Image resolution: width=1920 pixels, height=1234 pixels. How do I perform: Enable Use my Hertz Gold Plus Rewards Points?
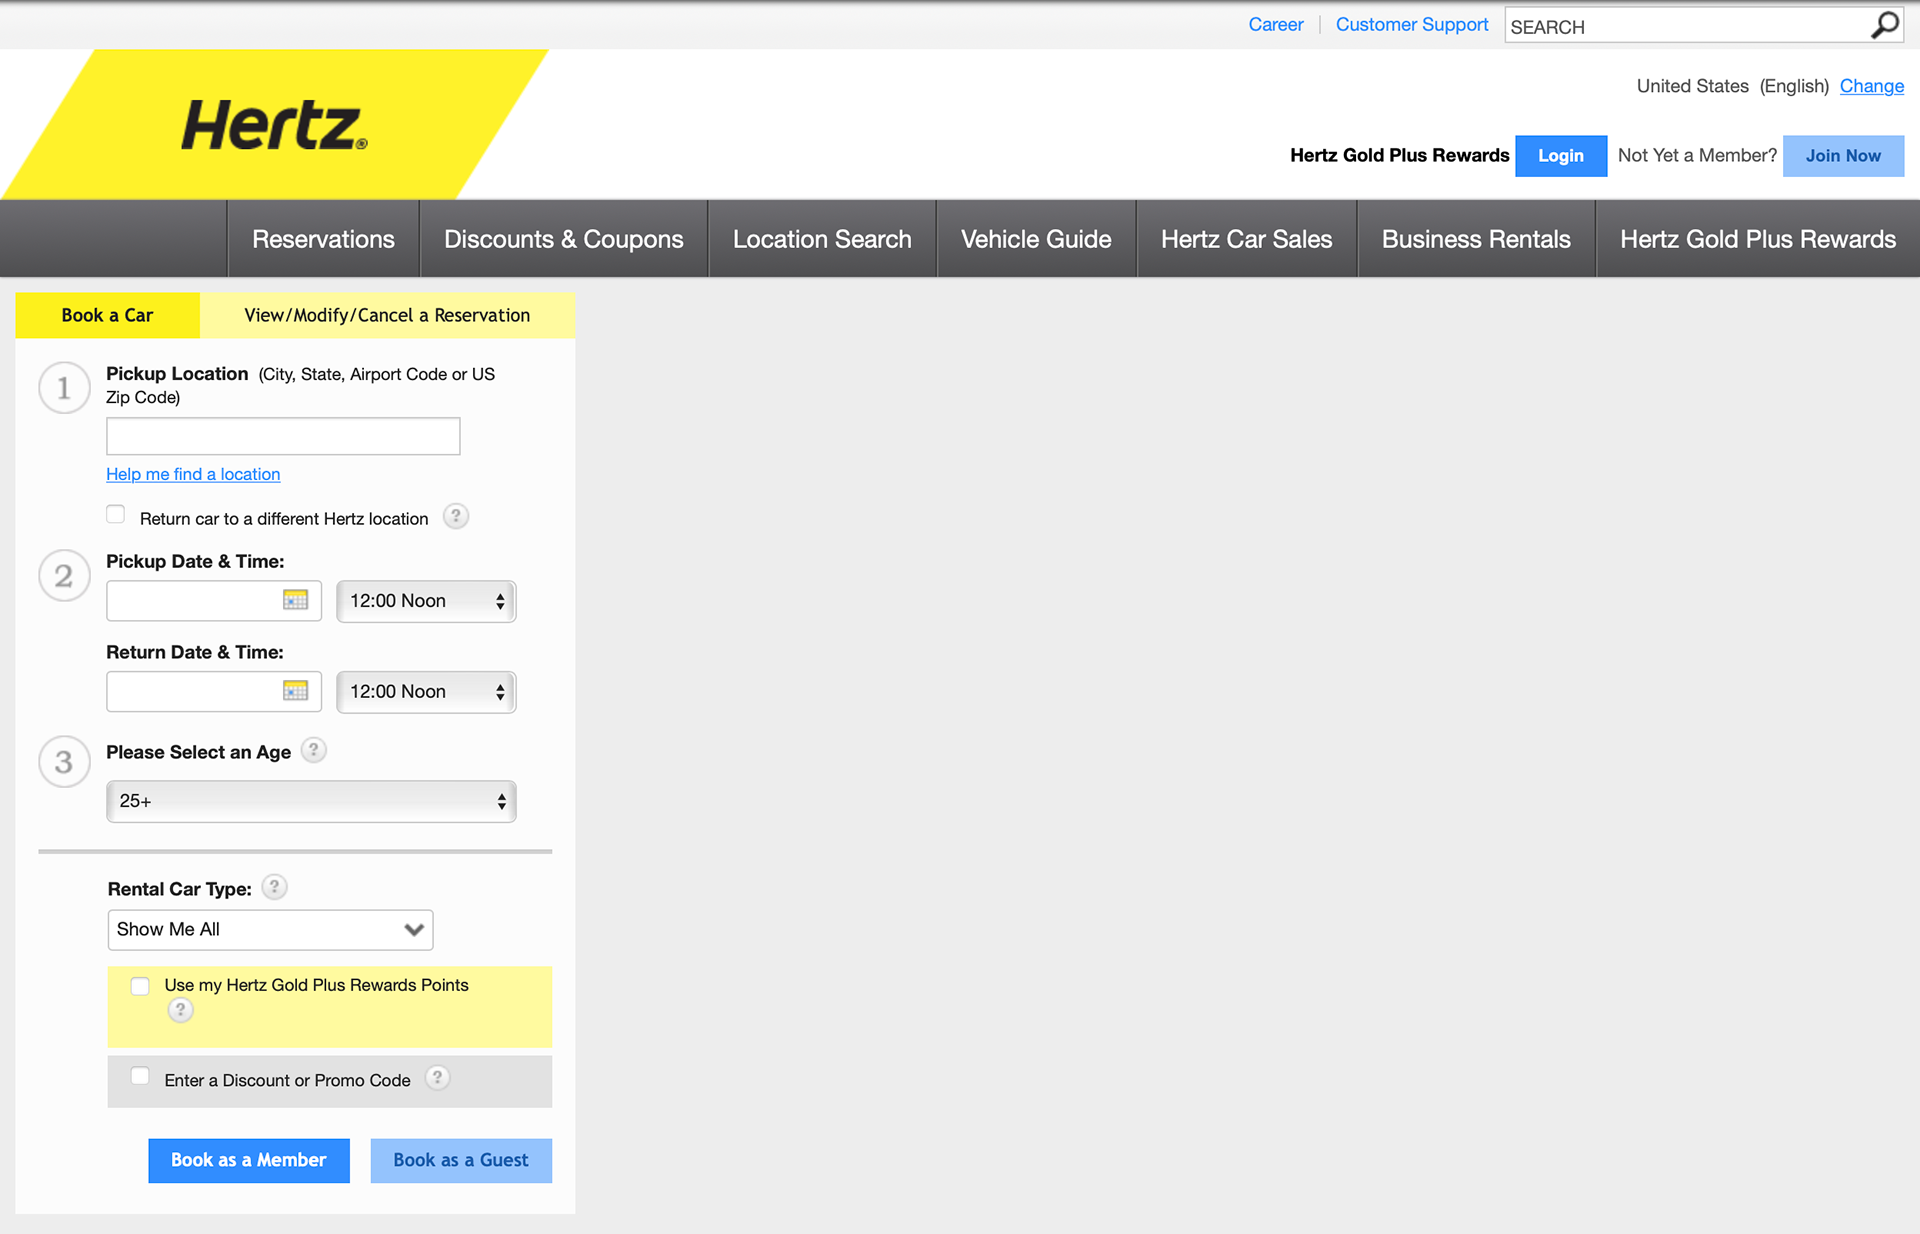(x=140, y=986)
